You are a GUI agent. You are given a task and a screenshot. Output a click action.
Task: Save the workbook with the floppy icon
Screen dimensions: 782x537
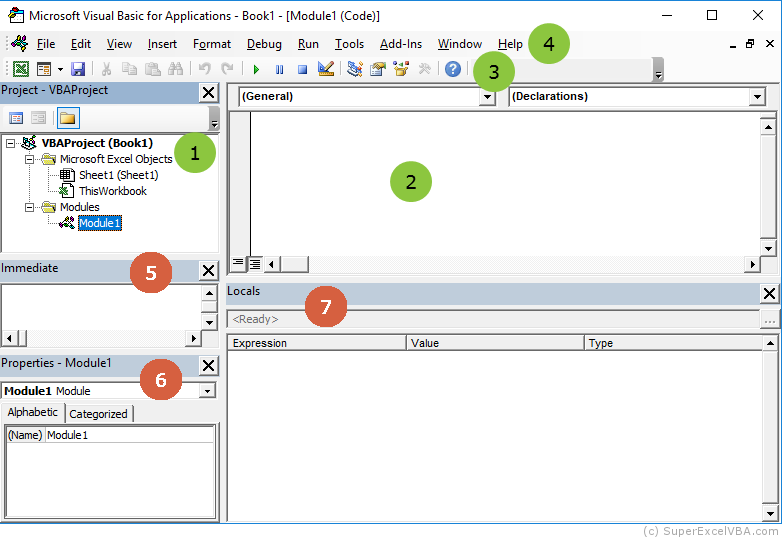point(78,69)
